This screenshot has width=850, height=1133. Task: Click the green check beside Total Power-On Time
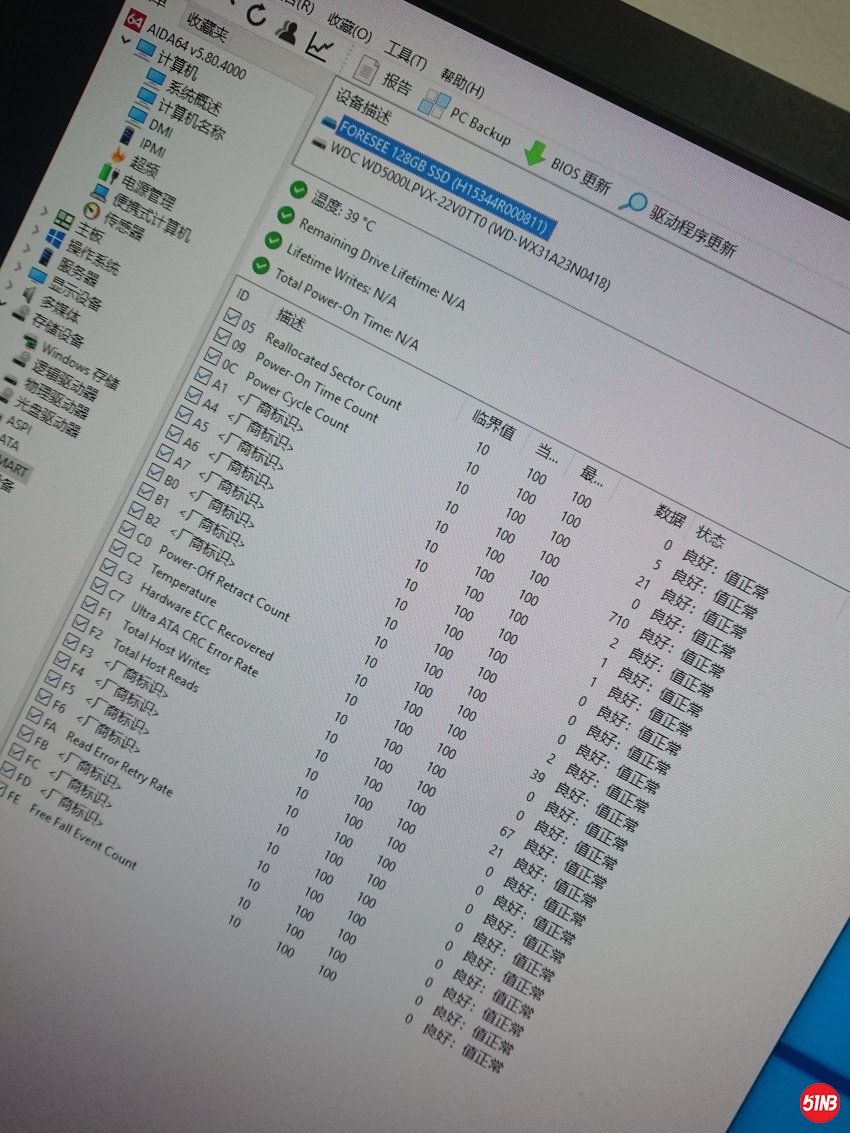259,265
